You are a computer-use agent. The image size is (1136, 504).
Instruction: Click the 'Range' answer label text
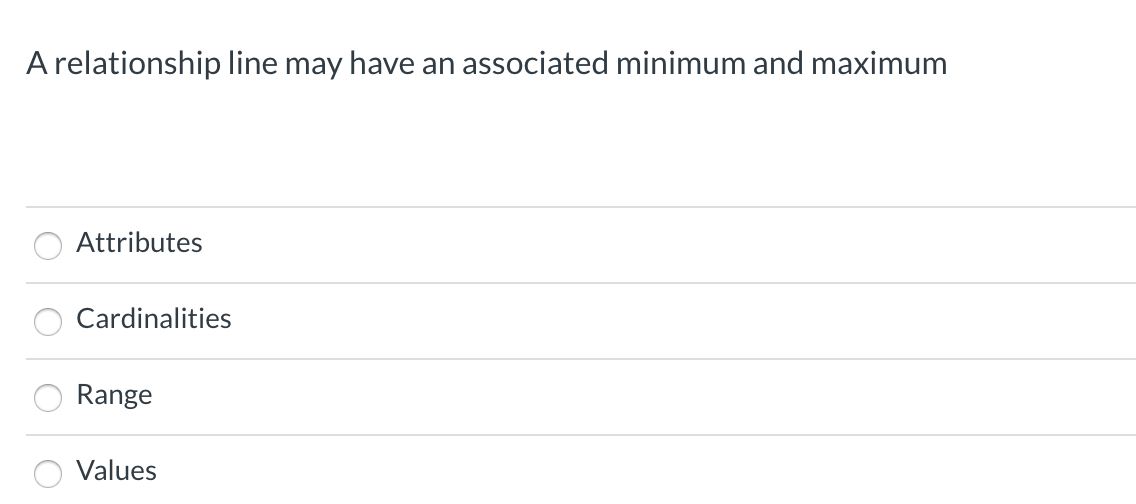[114, 395]
